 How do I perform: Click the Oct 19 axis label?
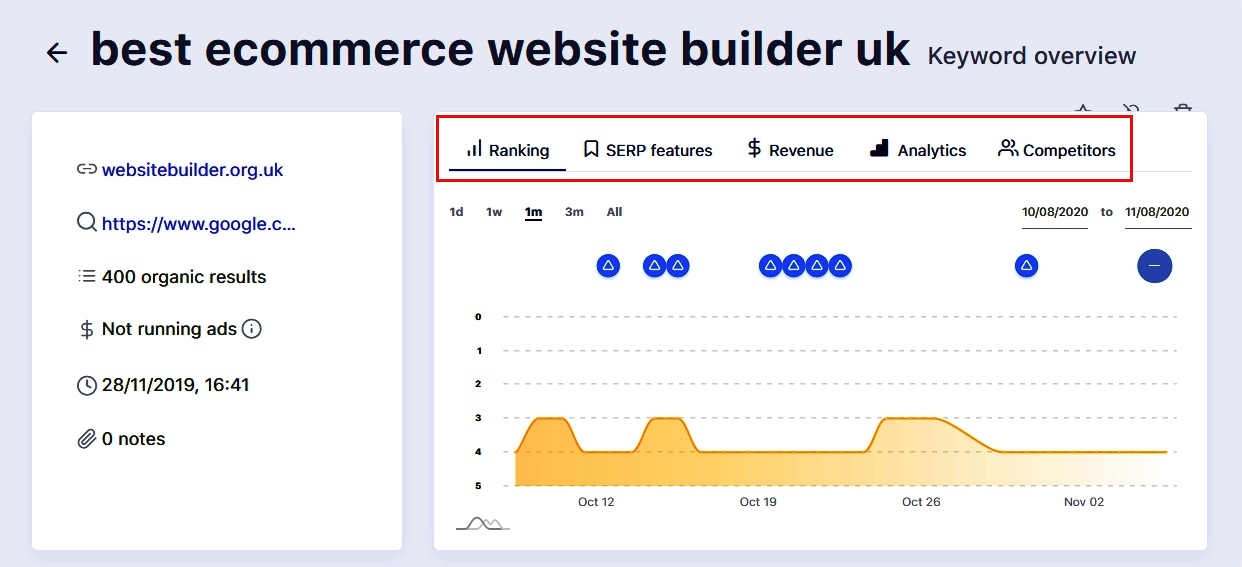tap(758, 502)
